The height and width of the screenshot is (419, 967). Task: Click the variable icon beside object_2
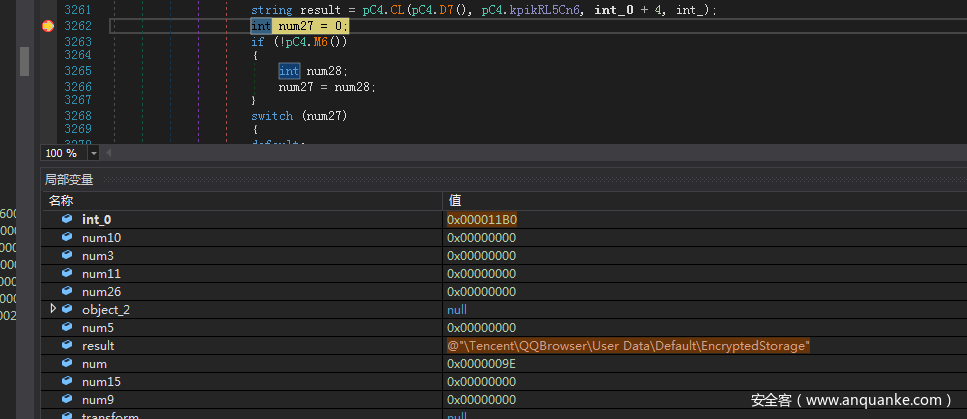[67, 310]
